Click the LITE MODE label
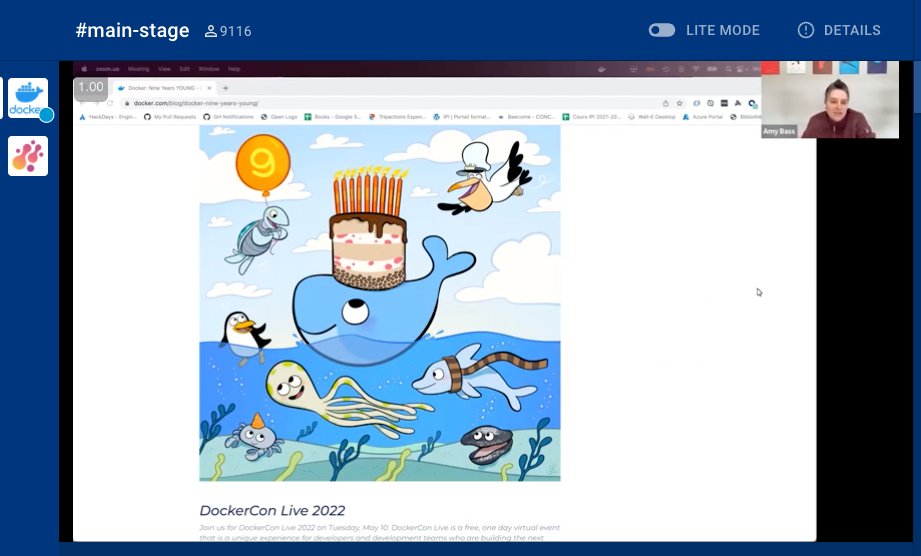921x556 pixels. coord(722,31)
